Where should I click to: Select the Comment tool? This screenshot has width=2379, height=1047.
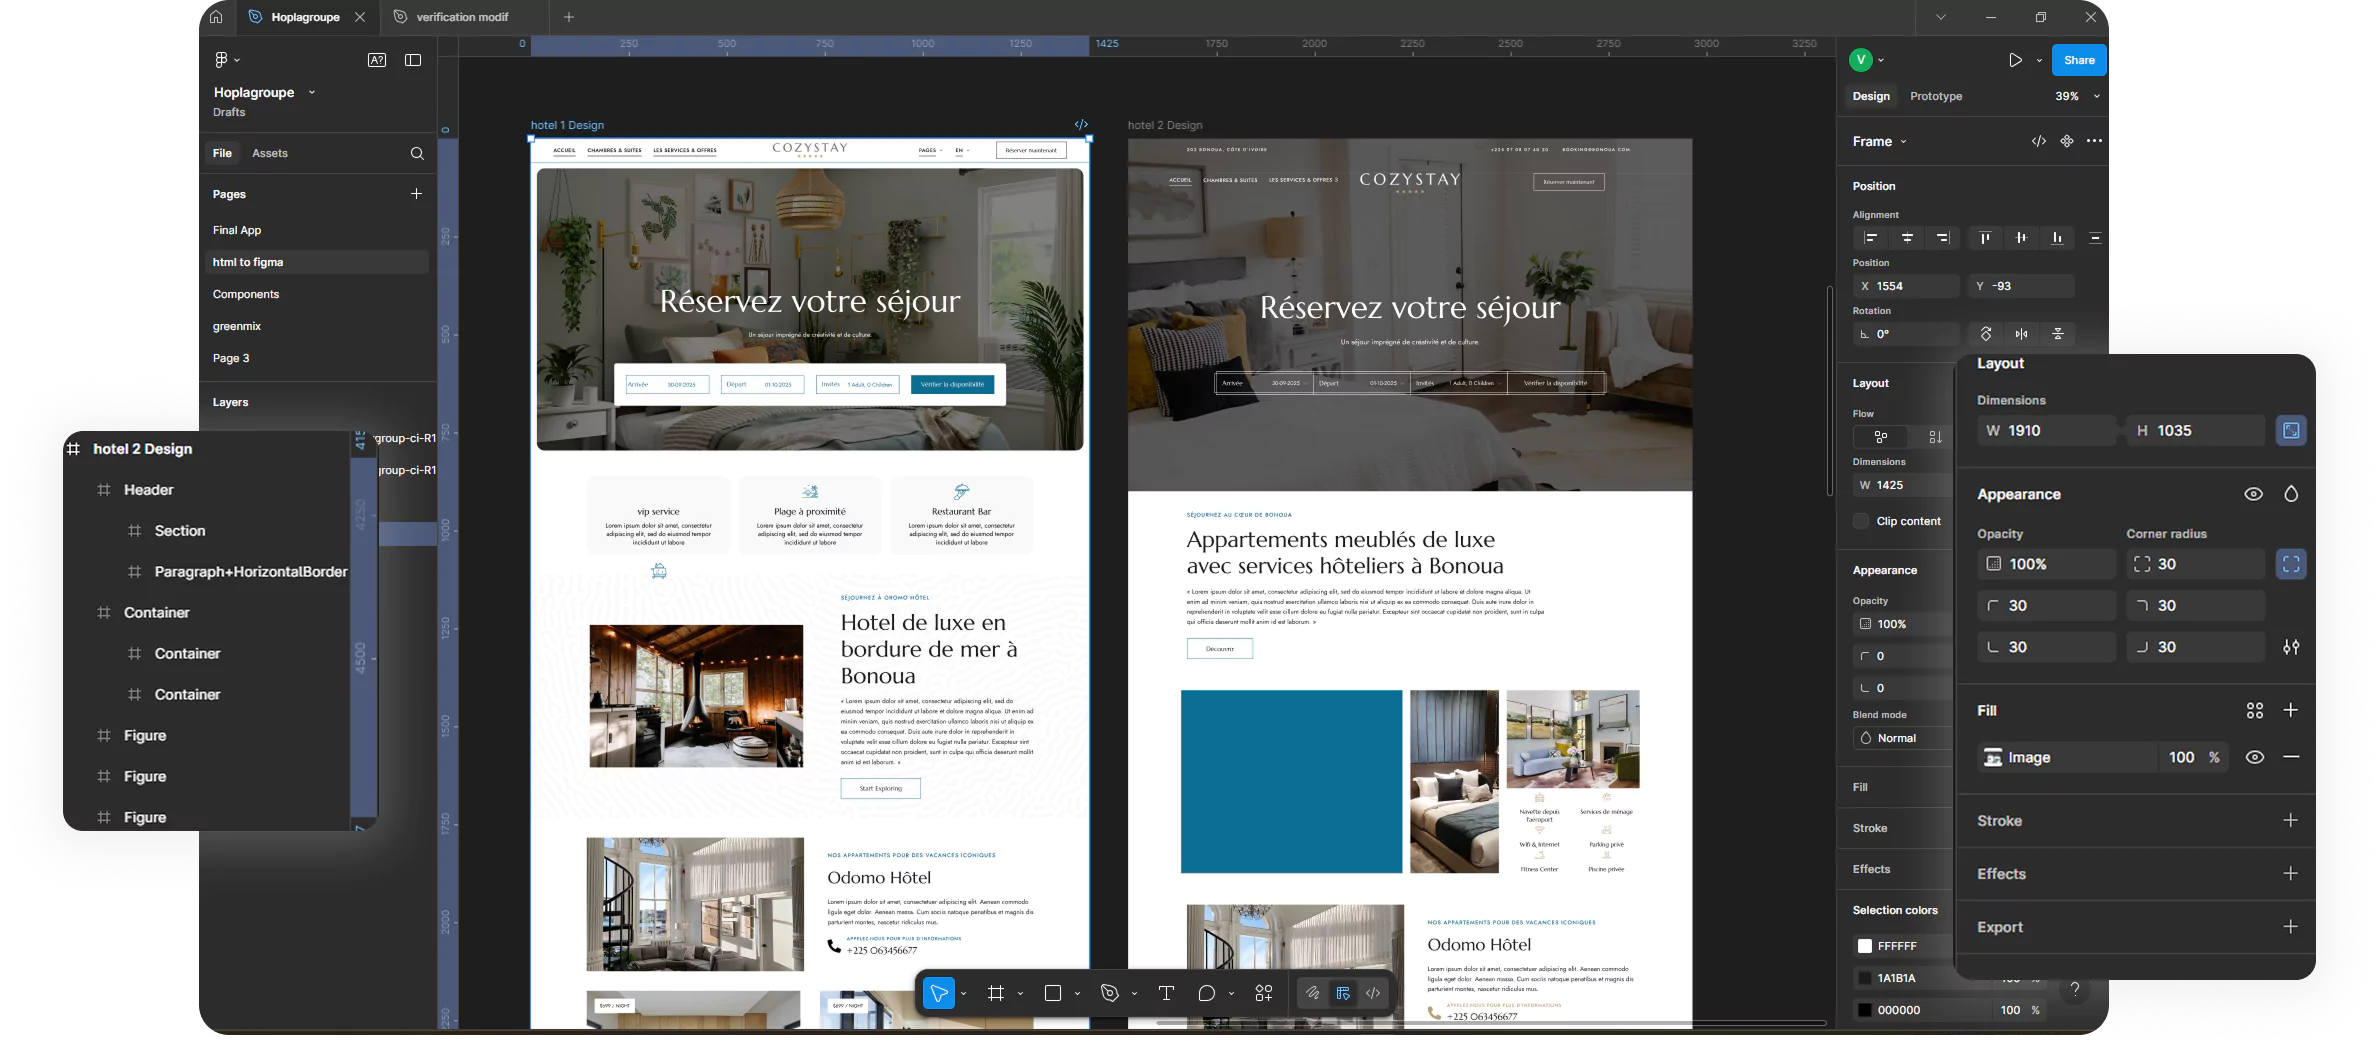tap(1207, 993)
